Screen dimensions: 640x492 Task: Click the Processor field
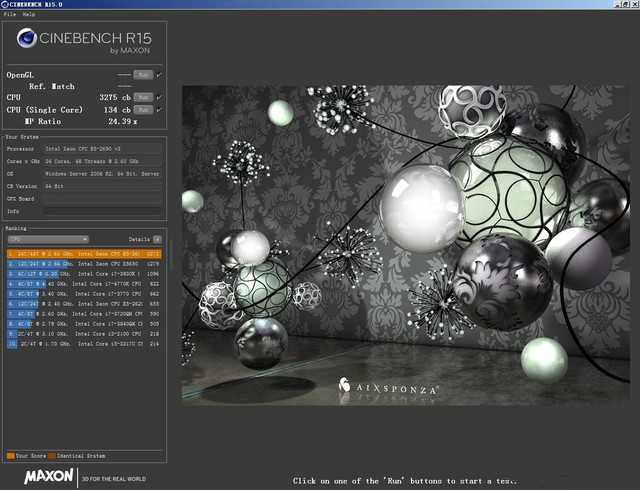pyautogui.click(x=102, y=149)
